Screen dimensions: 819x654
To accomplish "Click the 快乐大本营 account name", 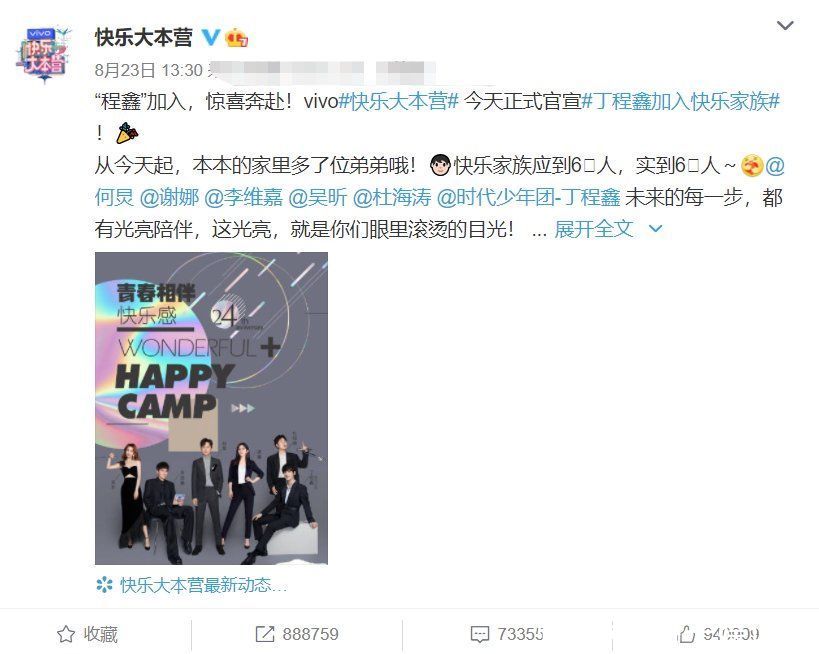I will [x=144, y=38].
